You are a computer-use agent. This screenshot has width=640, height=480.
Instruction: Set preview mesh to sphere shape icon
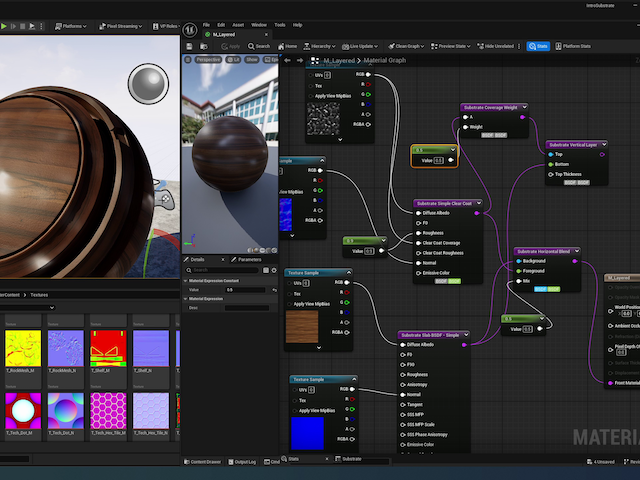click(256, 250)
